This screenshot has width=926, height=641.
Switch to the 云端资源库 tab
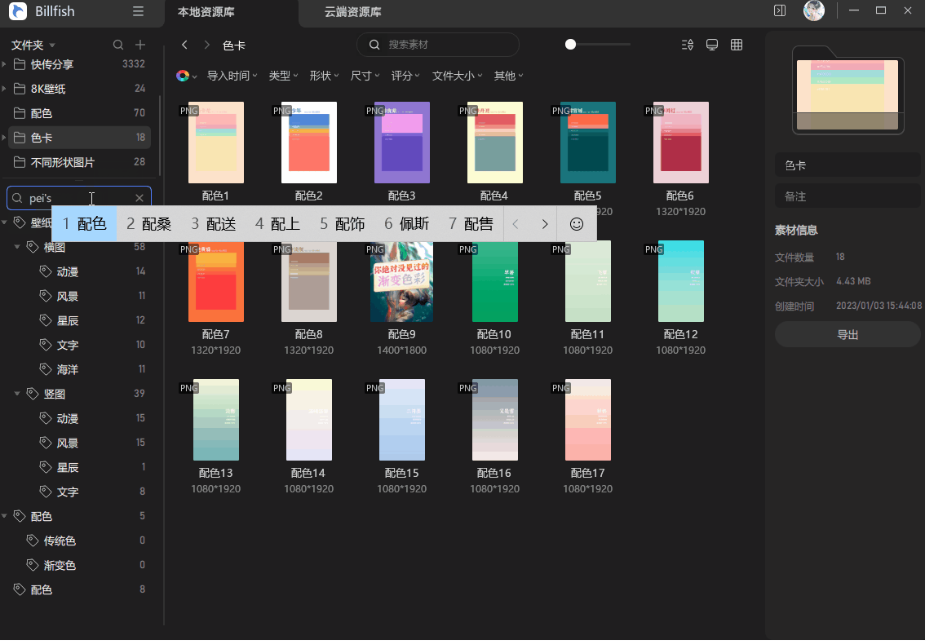pos(352,12)
